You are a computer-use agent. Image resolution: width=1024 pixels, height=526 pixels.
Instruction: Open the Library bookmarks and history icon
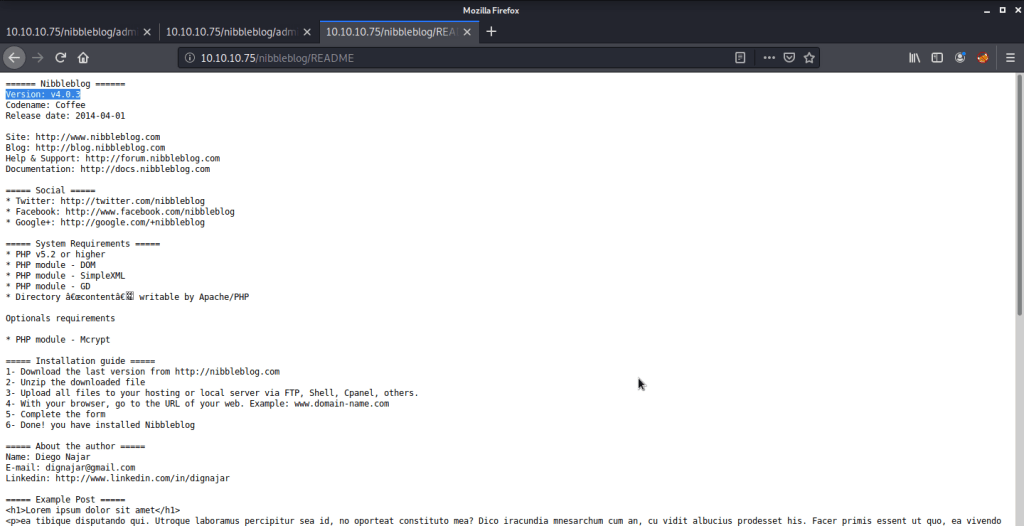(x=913, y=58)
